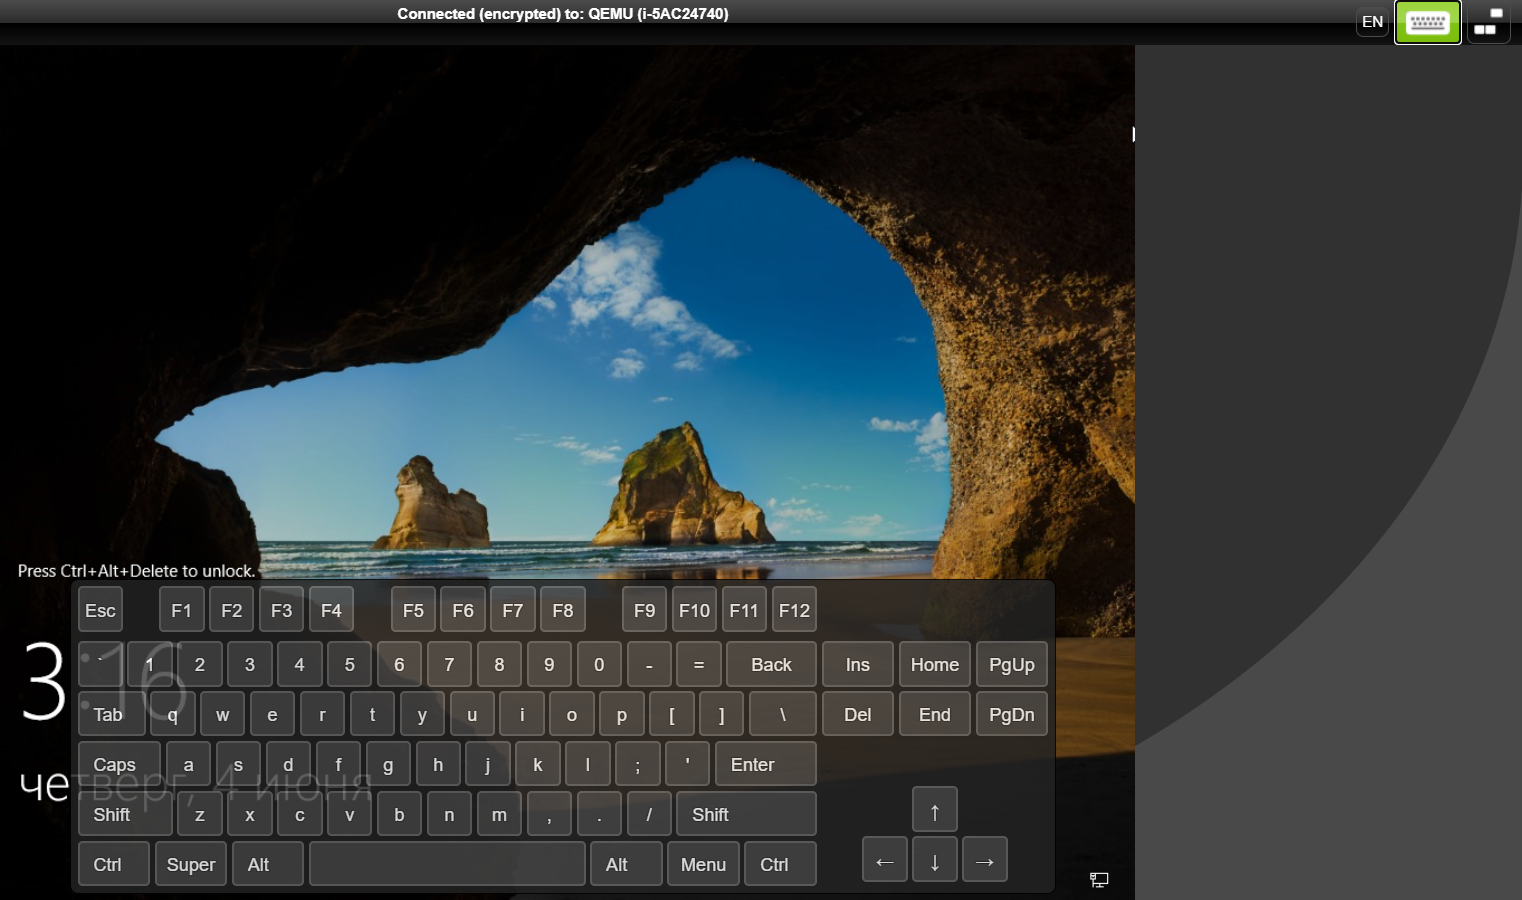
Task: Click the letter k key
Action: pos(537,764)
